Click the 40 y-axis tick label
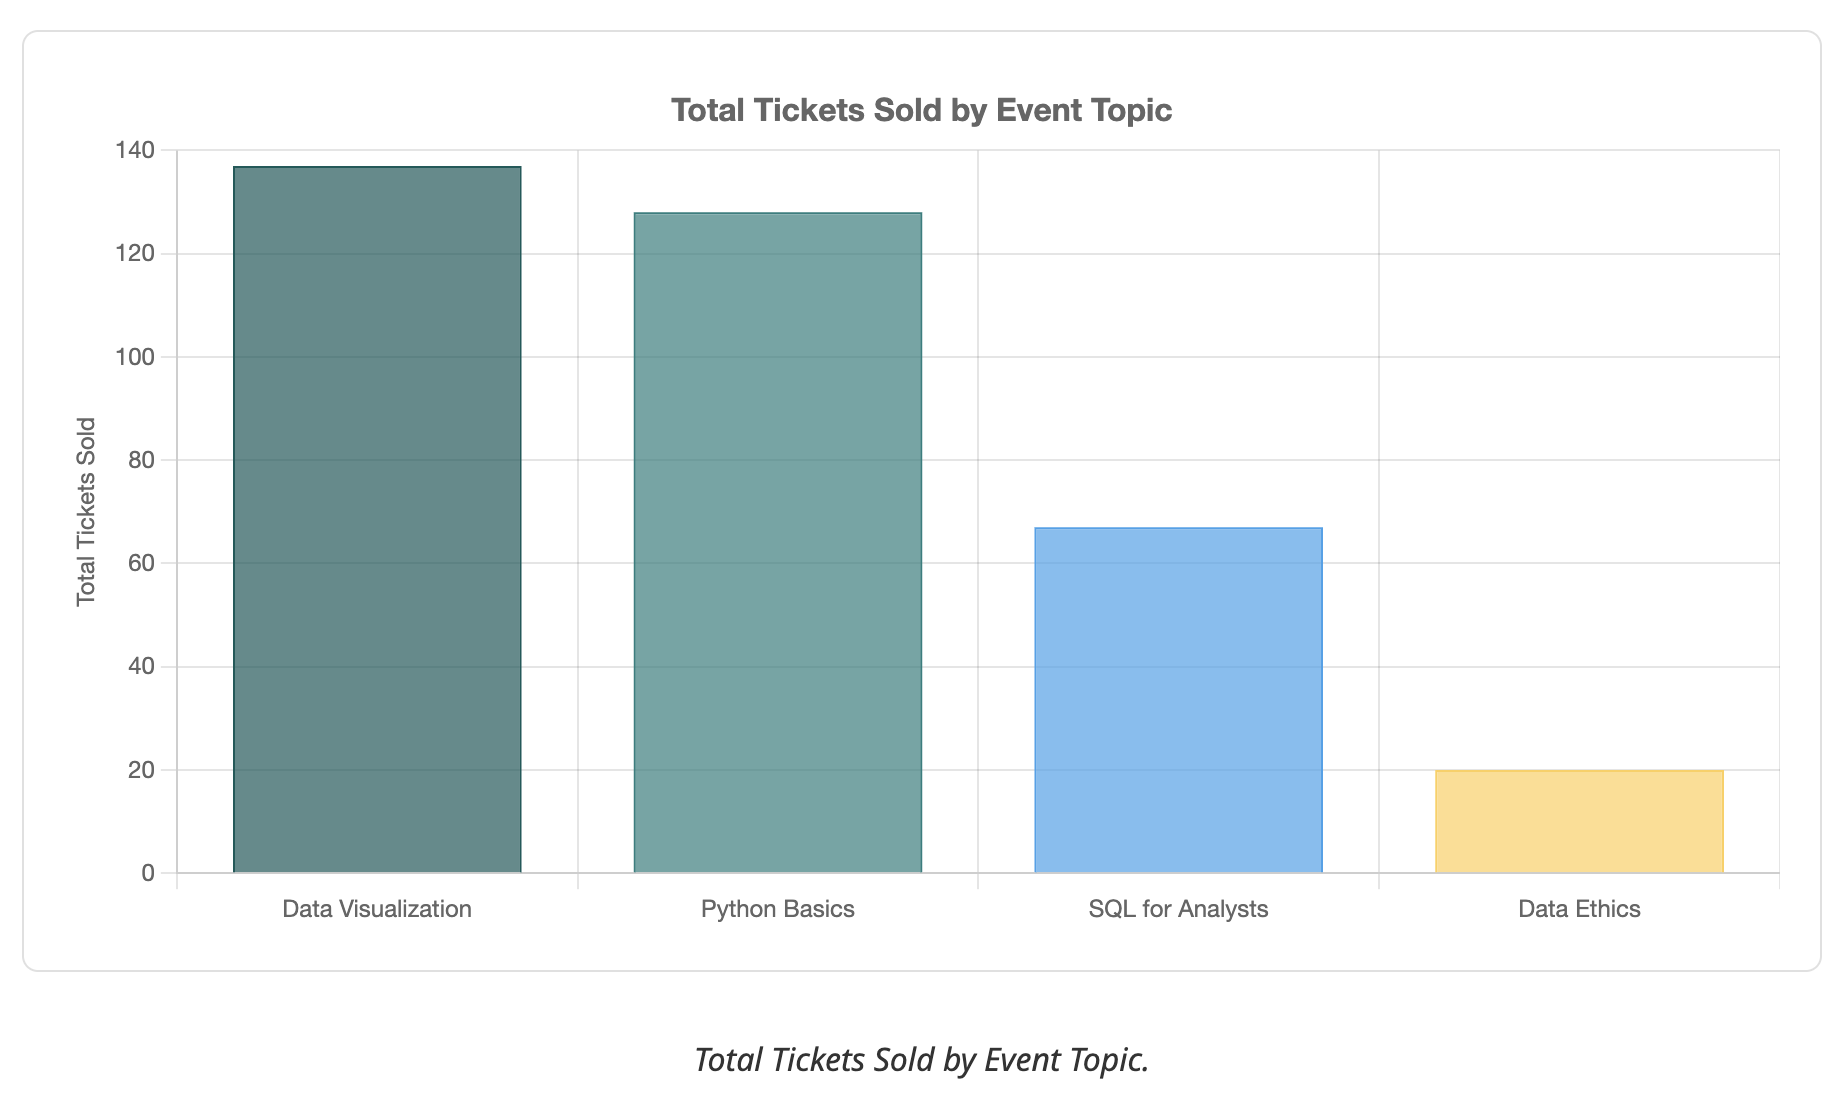The image size is (1840, 1094). click(x=142, y=666)
